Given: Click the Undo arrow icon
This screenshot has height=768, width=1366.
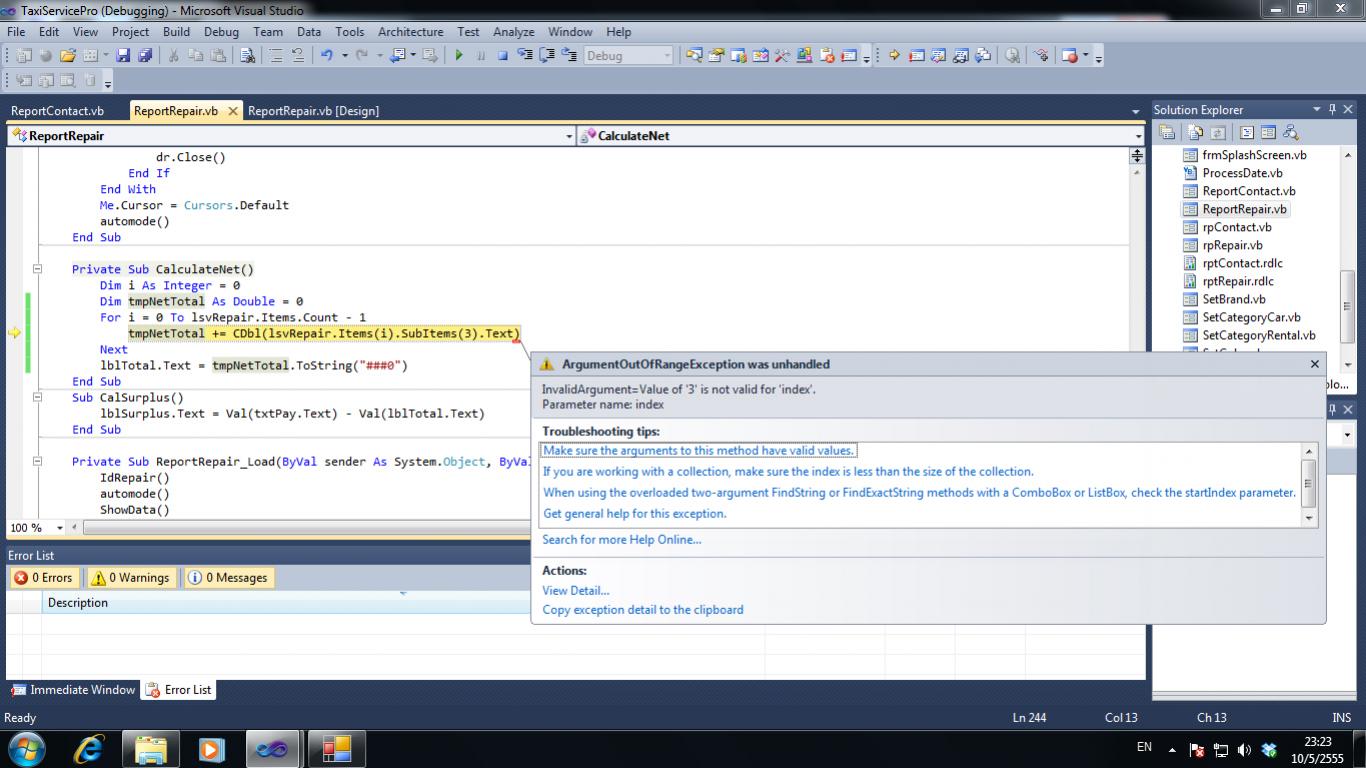Looking at the screenshot, I should (x=326, y=56).
